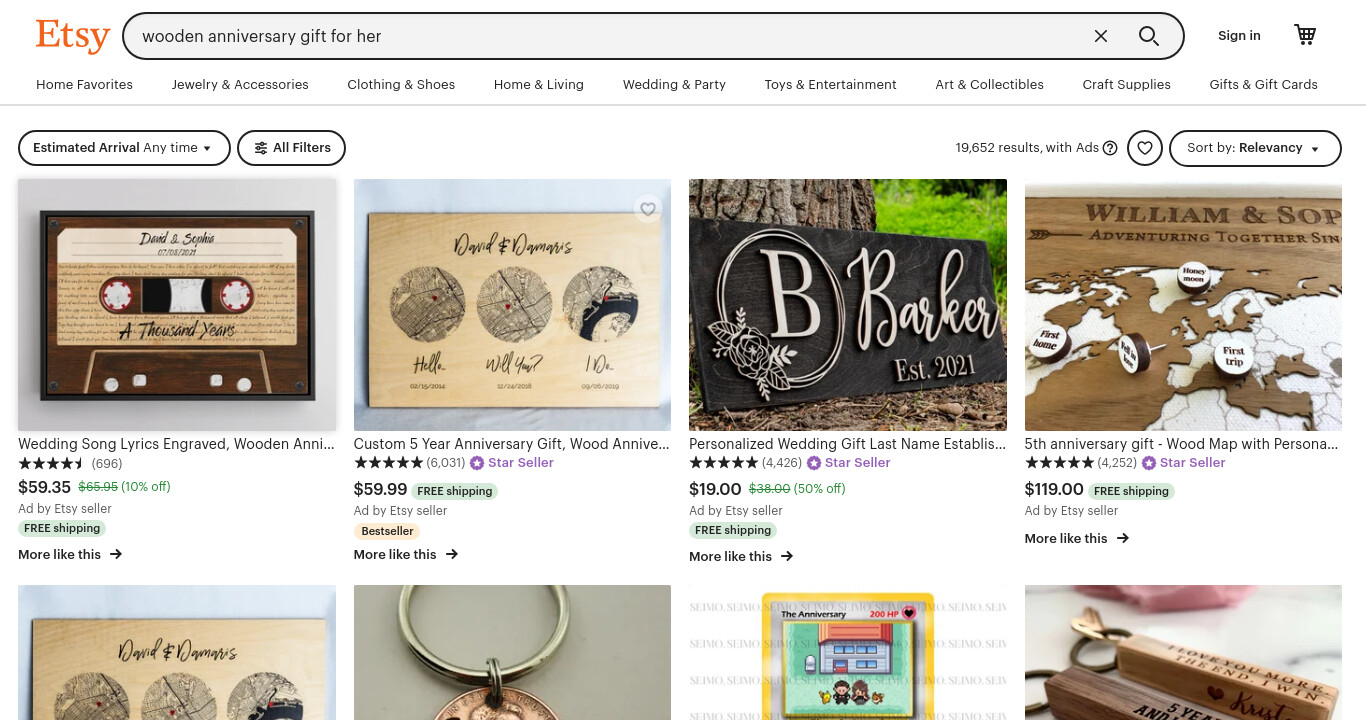Image resolution: width=1366 pixels, height=720 pixels.
Task: Favorite the Custom 5 Year Anniversary listing
Action: 648,209
